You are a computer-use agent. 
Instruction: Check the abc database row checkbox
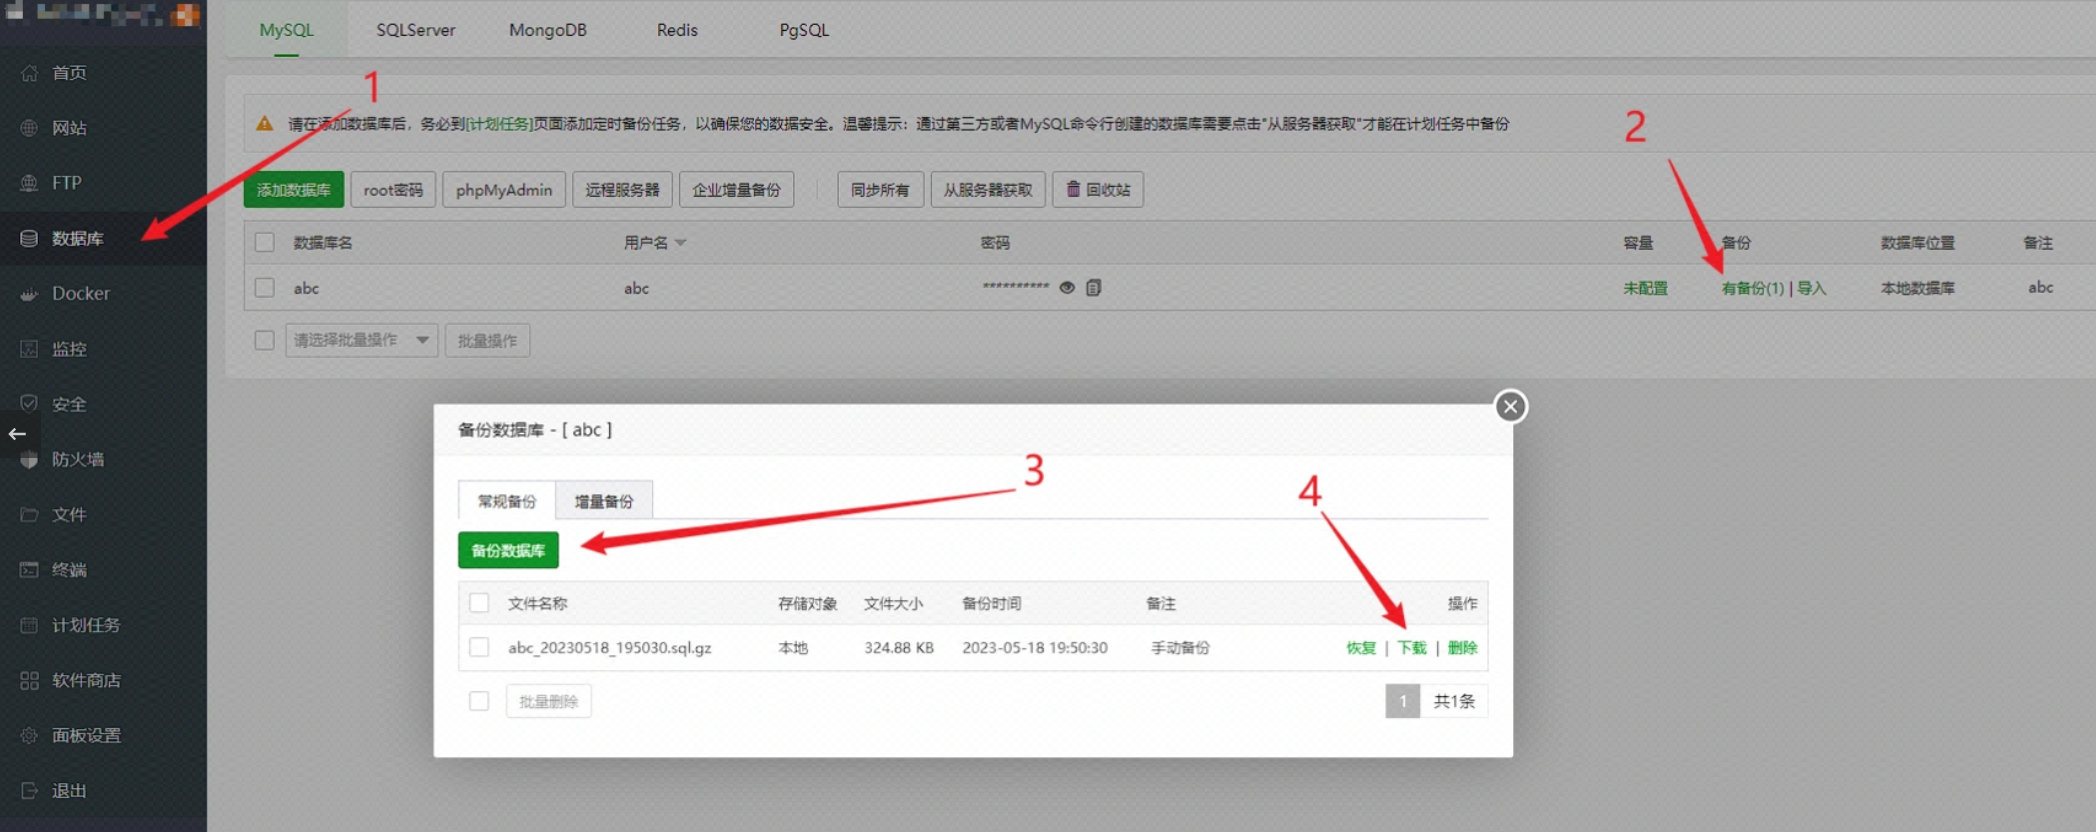point(265,288)
